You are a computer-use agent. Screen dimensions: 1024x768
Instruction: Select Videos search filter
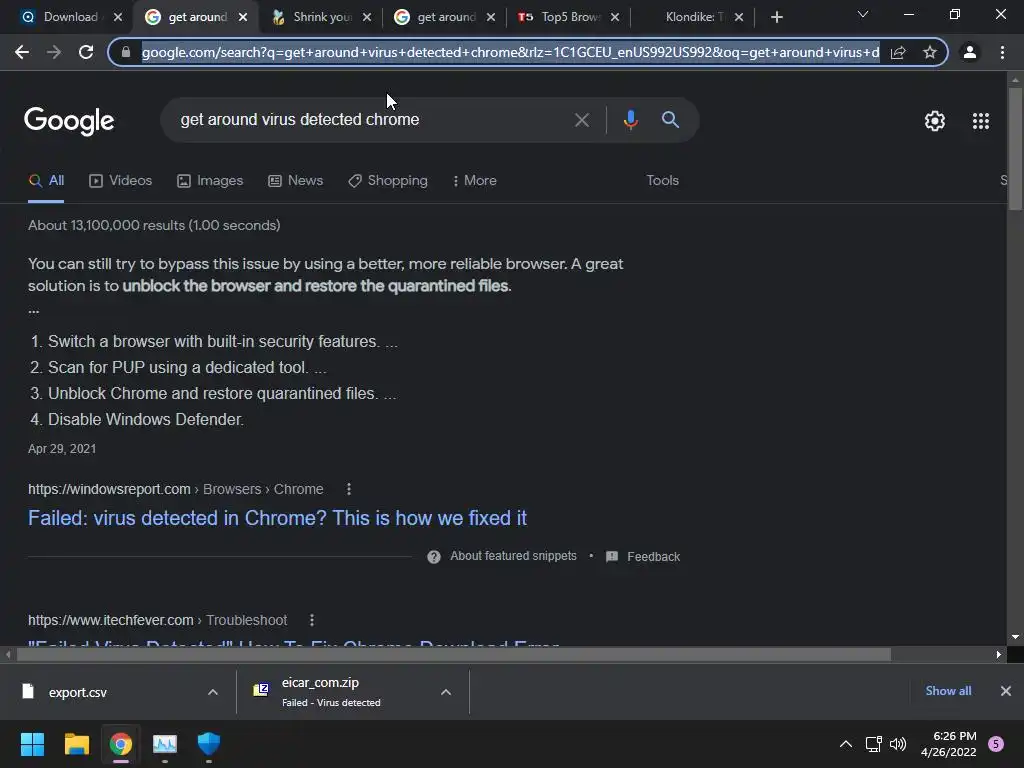pyautogui.click(x=120, y=181)
